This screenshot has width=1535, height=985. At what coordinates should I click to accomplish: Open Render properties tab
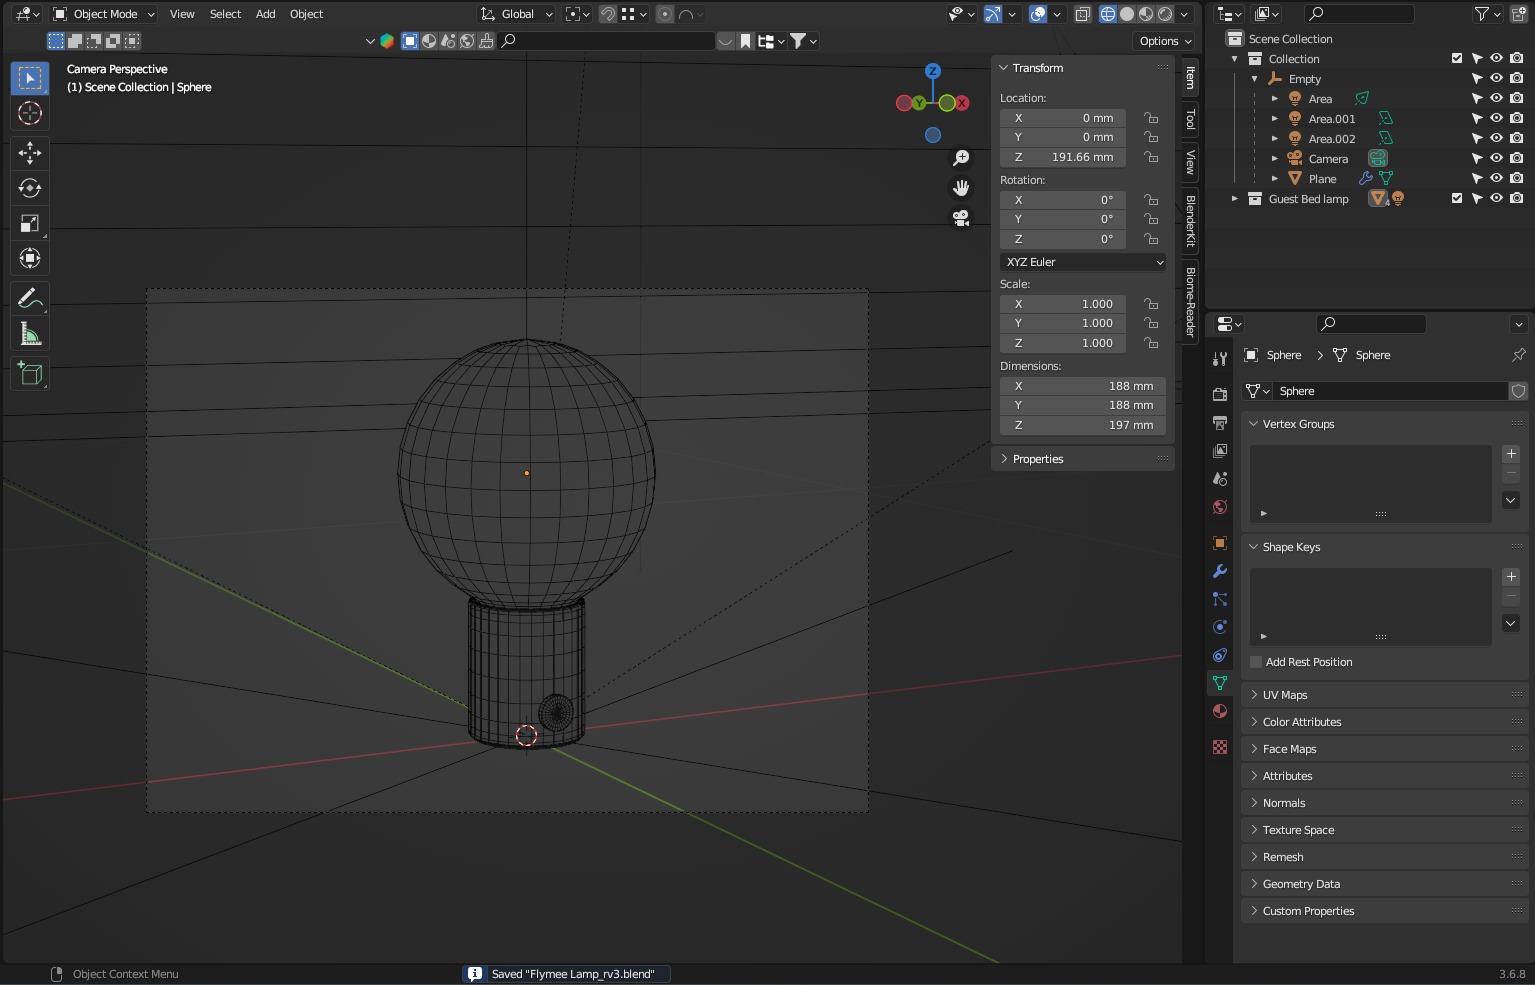[1219, 395]
